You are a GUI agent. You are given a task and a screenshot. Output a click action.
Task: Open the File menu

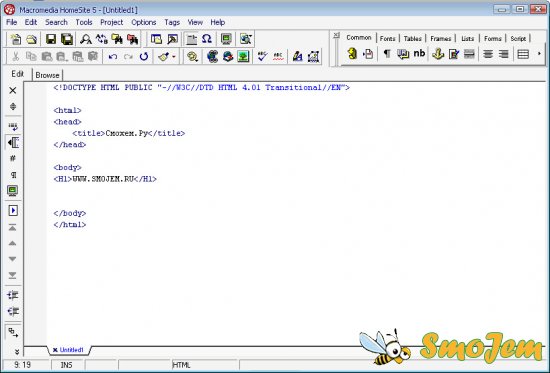point(12,22)
